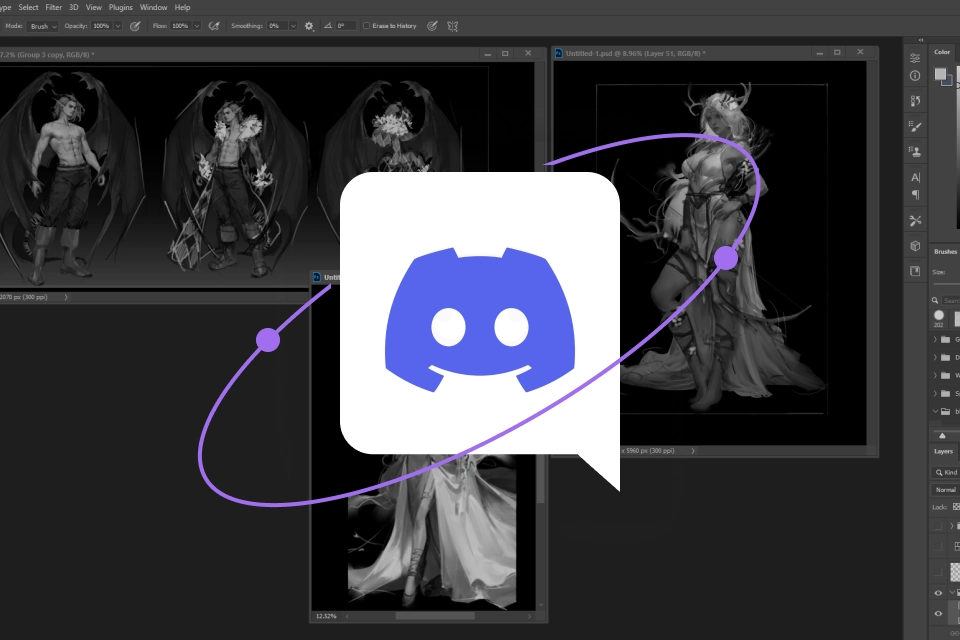Open the Plugins menu

click(121, 7)
